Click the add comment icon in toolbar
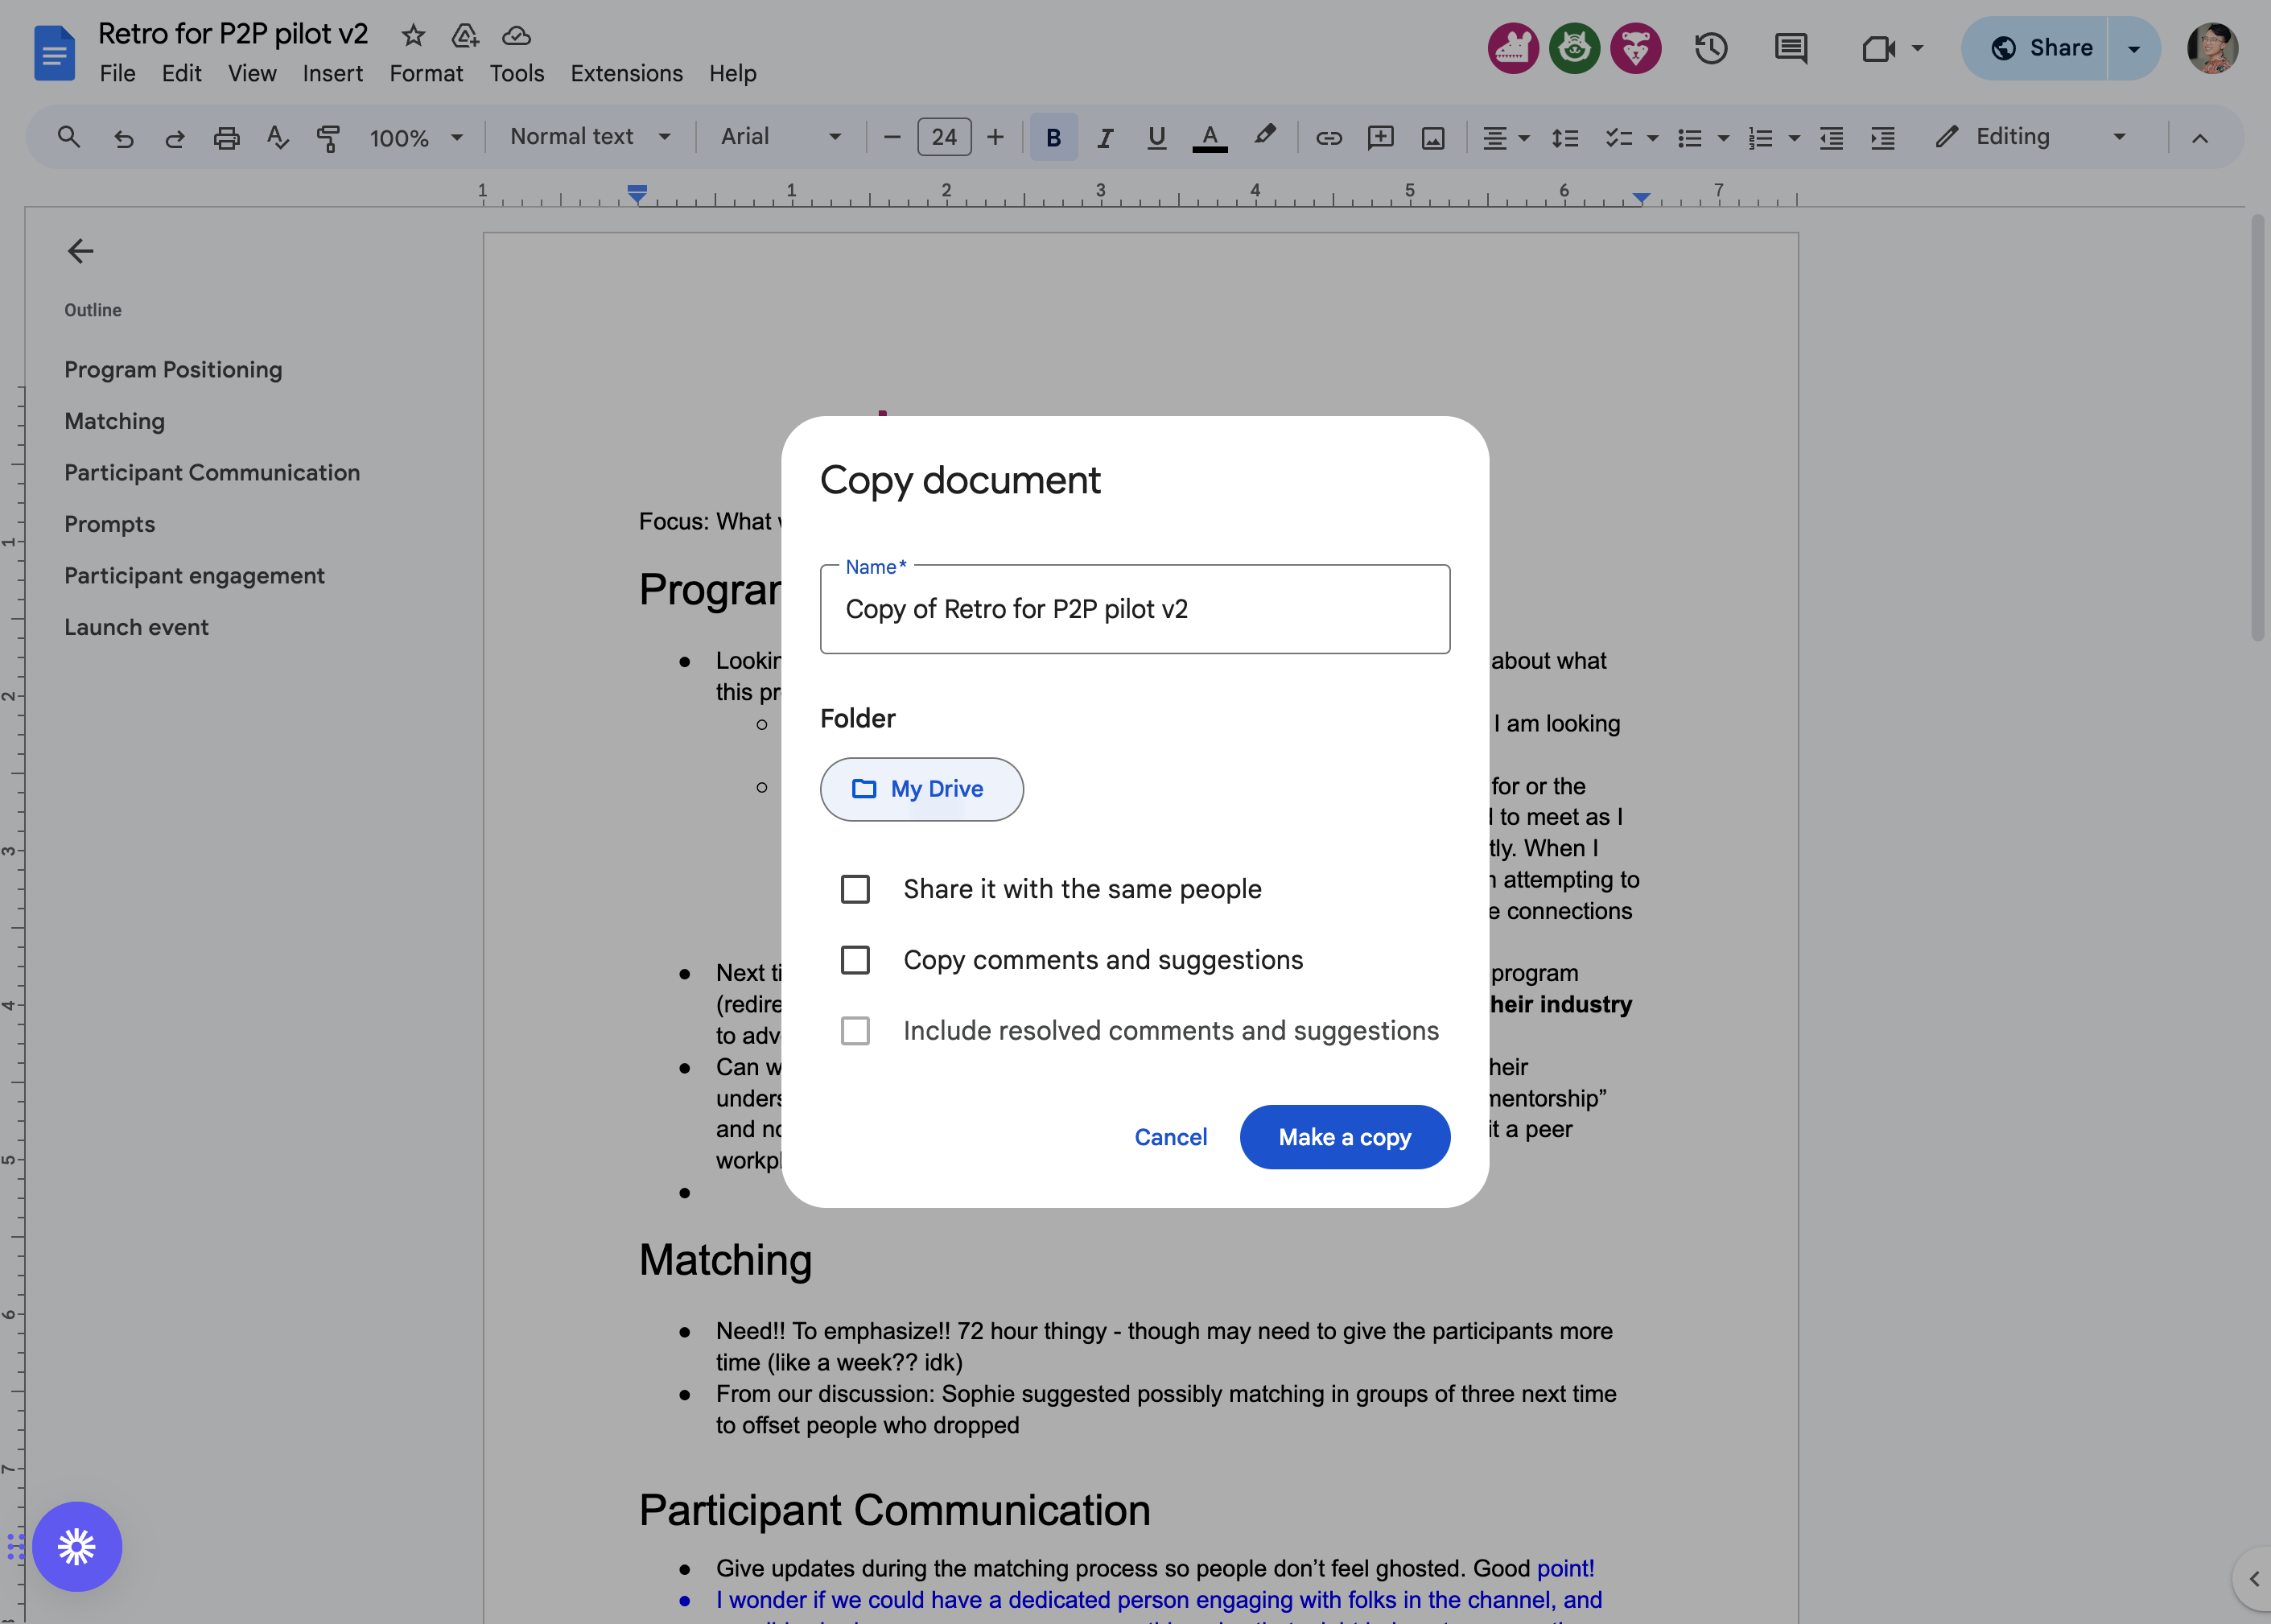Viewport: 2271px width, 1624px height. pos(1380,137)
